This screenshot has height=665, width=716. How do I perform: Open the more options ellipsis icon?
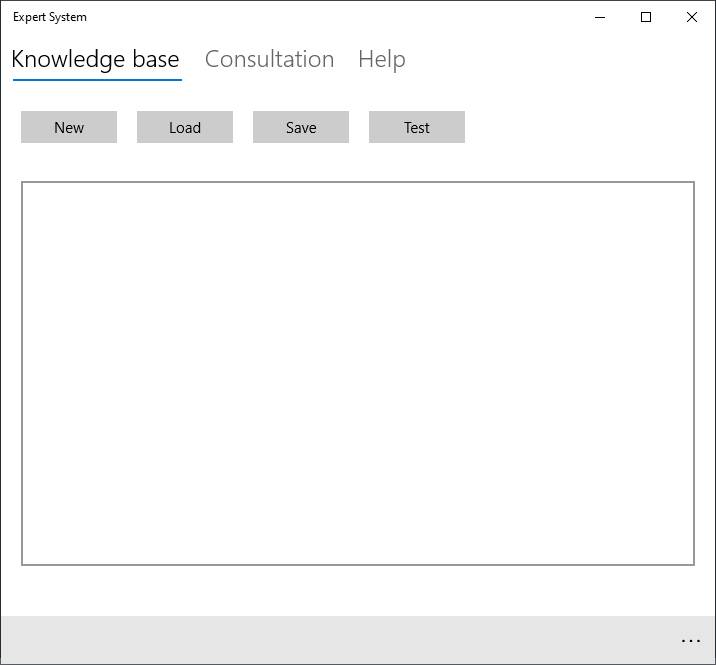(x=690, y=641)
